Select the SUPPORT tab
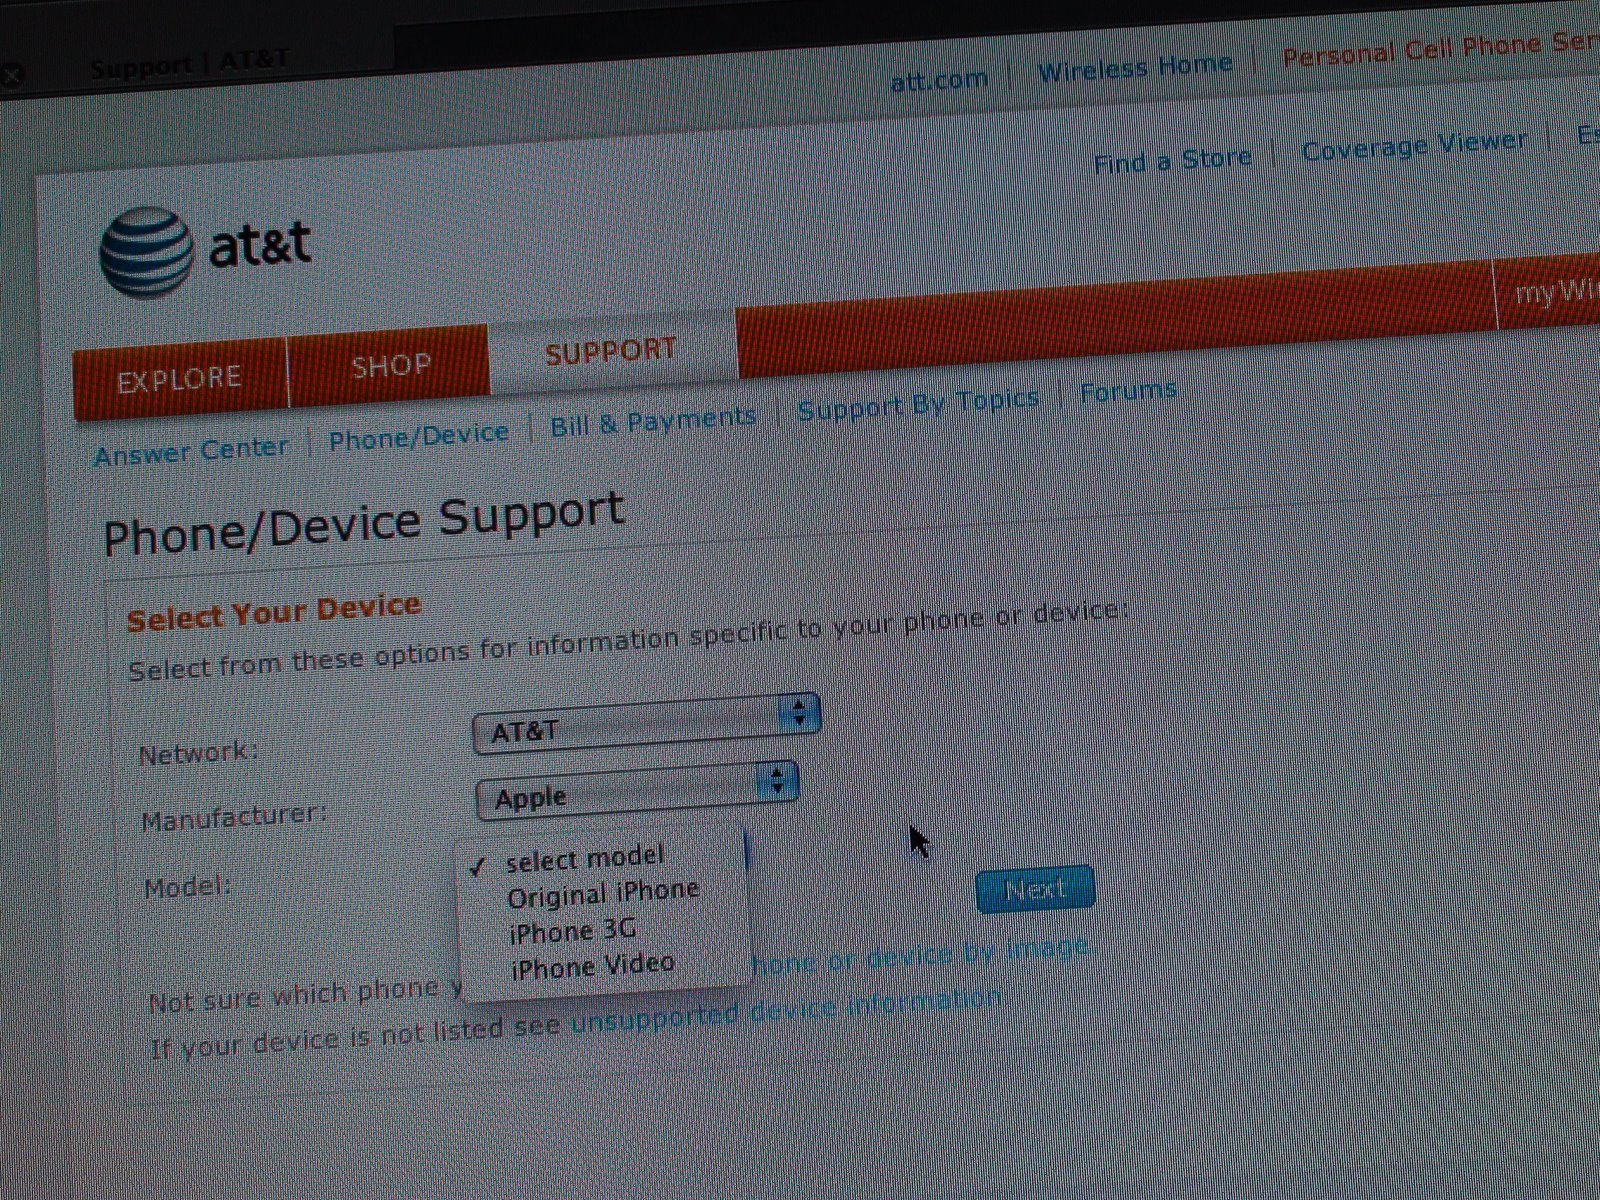The image size is (1600, 1200). point(611,351)
